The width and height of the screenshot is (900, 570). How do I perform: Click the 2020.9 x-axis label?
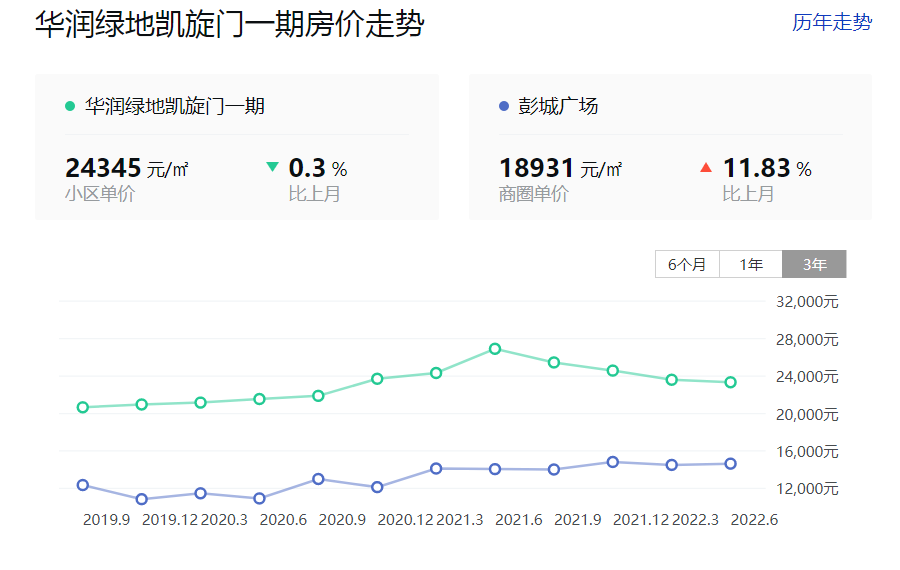coord(342,520)
